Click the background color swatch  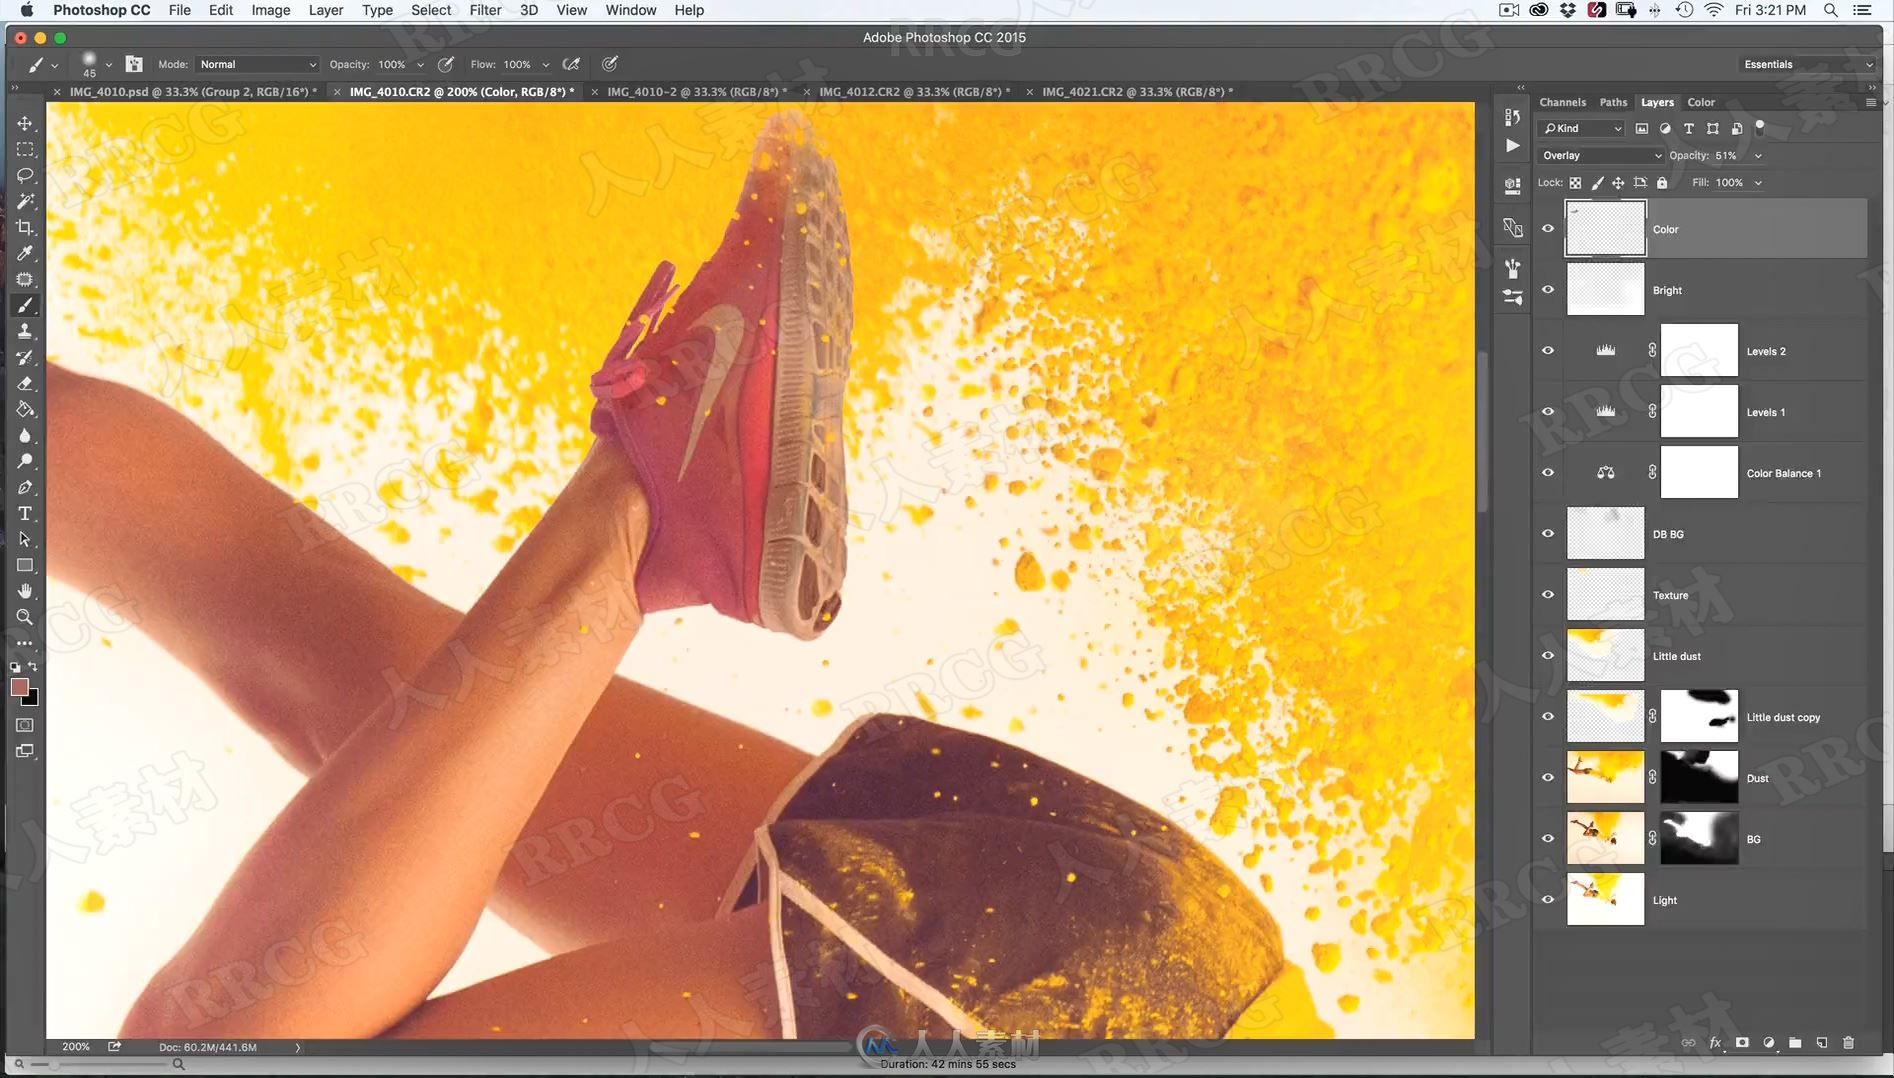33,699
